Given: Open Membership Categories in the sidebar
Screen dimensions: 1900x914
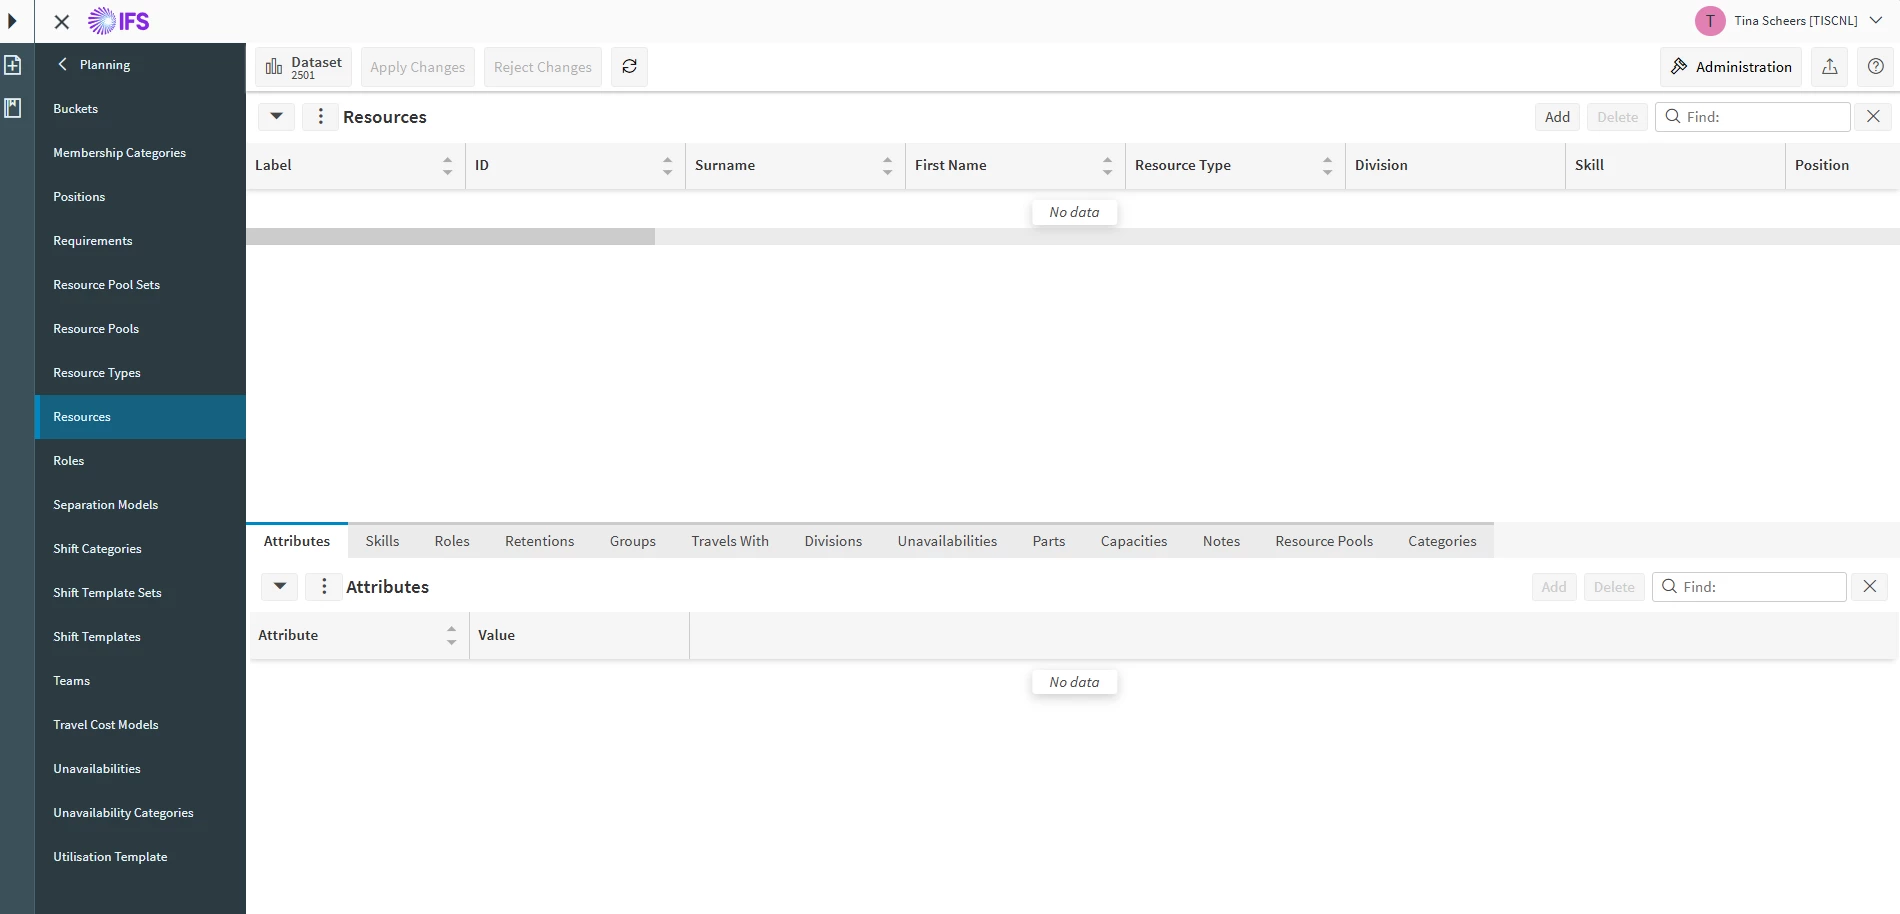Looking at the screenshot, I should pos(140,153).
